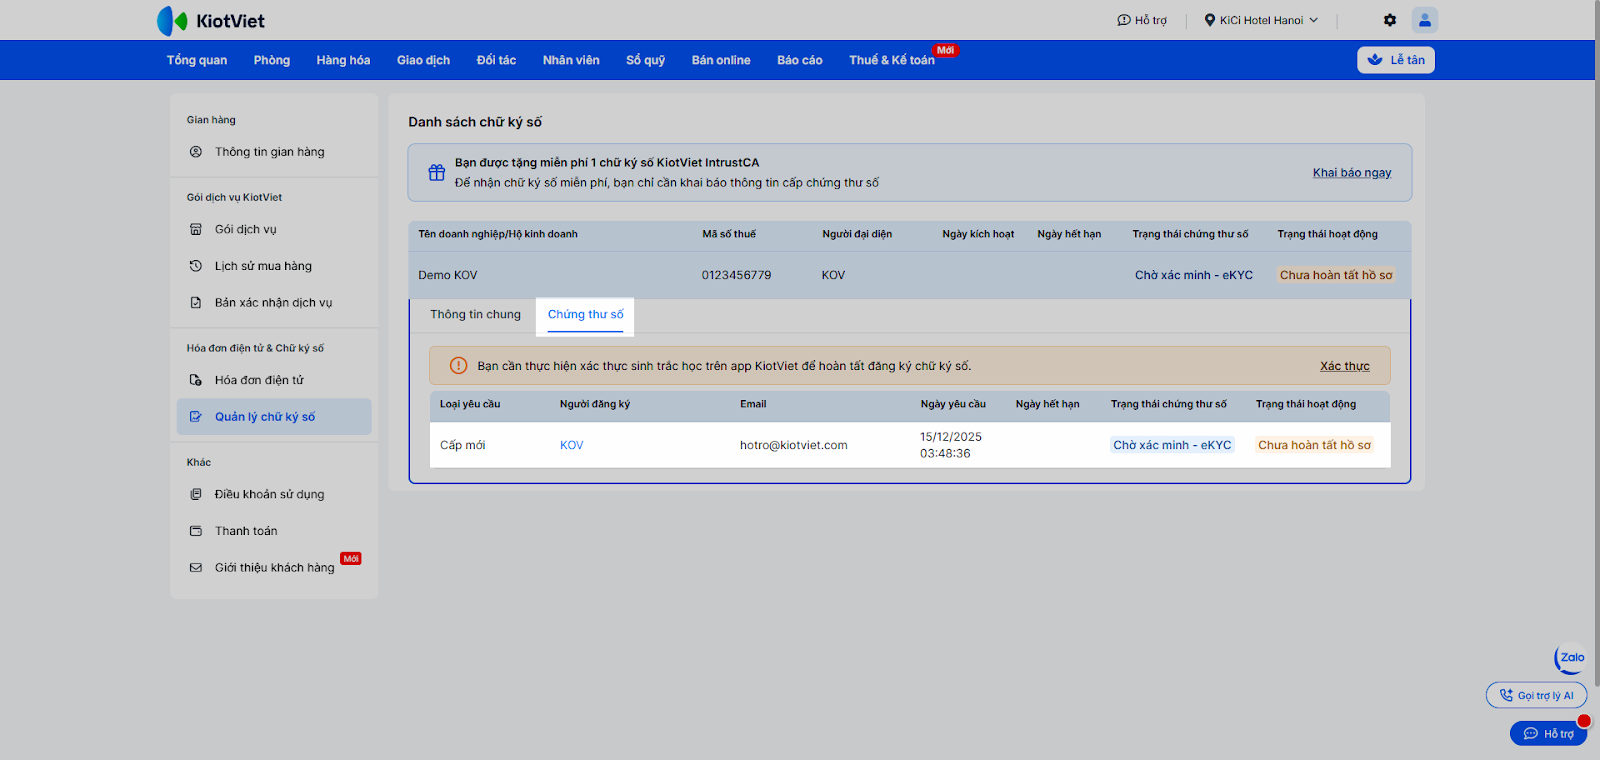Screen dimensions: 1600x760
Task: Click Chờ xác minh - eKYC status in Demo KOV row
Action: [1194, 275]
